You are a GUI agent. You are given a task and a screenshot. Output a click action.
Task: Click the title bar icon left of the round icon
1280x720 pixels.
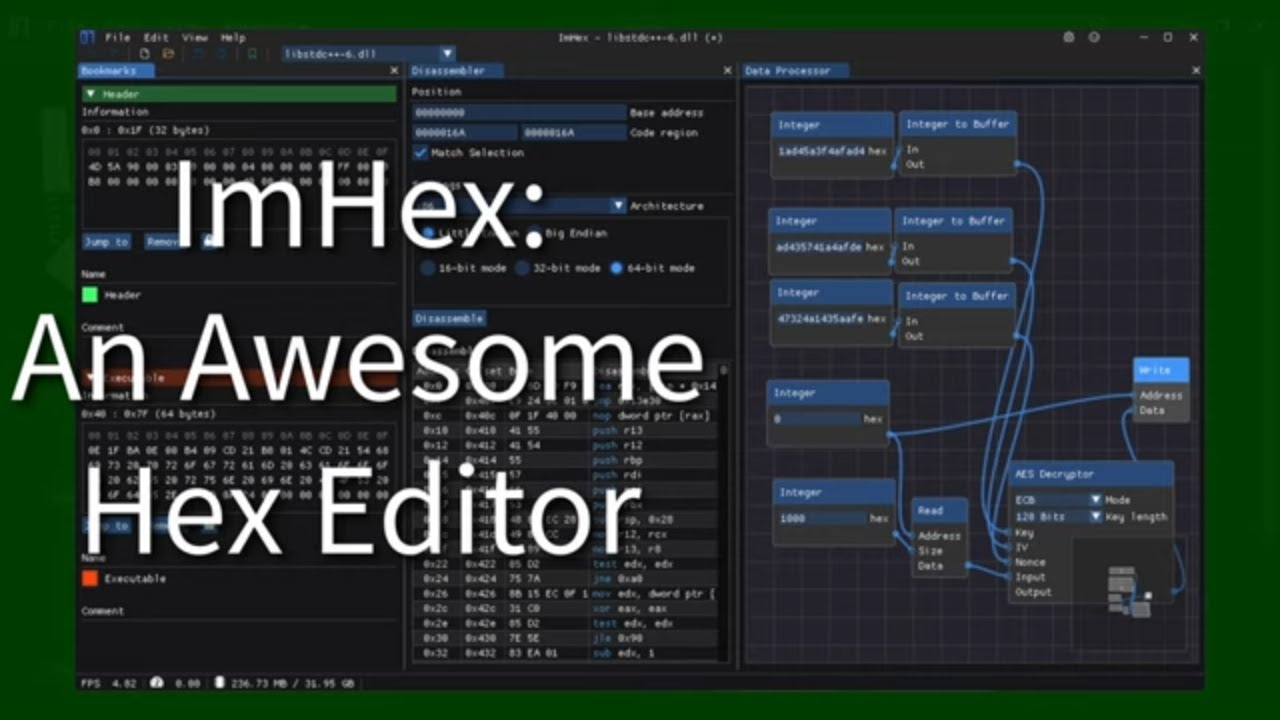click(1069, 37)
